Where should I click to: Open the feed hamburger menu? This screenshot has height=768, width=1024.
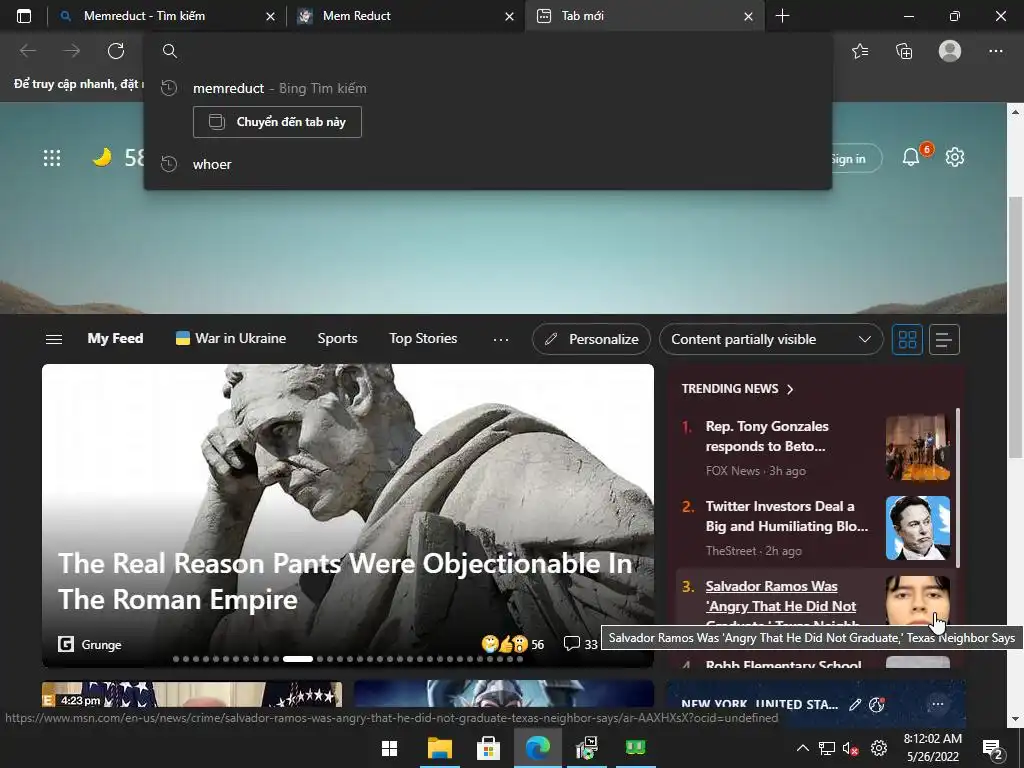(x=54, y=339)
